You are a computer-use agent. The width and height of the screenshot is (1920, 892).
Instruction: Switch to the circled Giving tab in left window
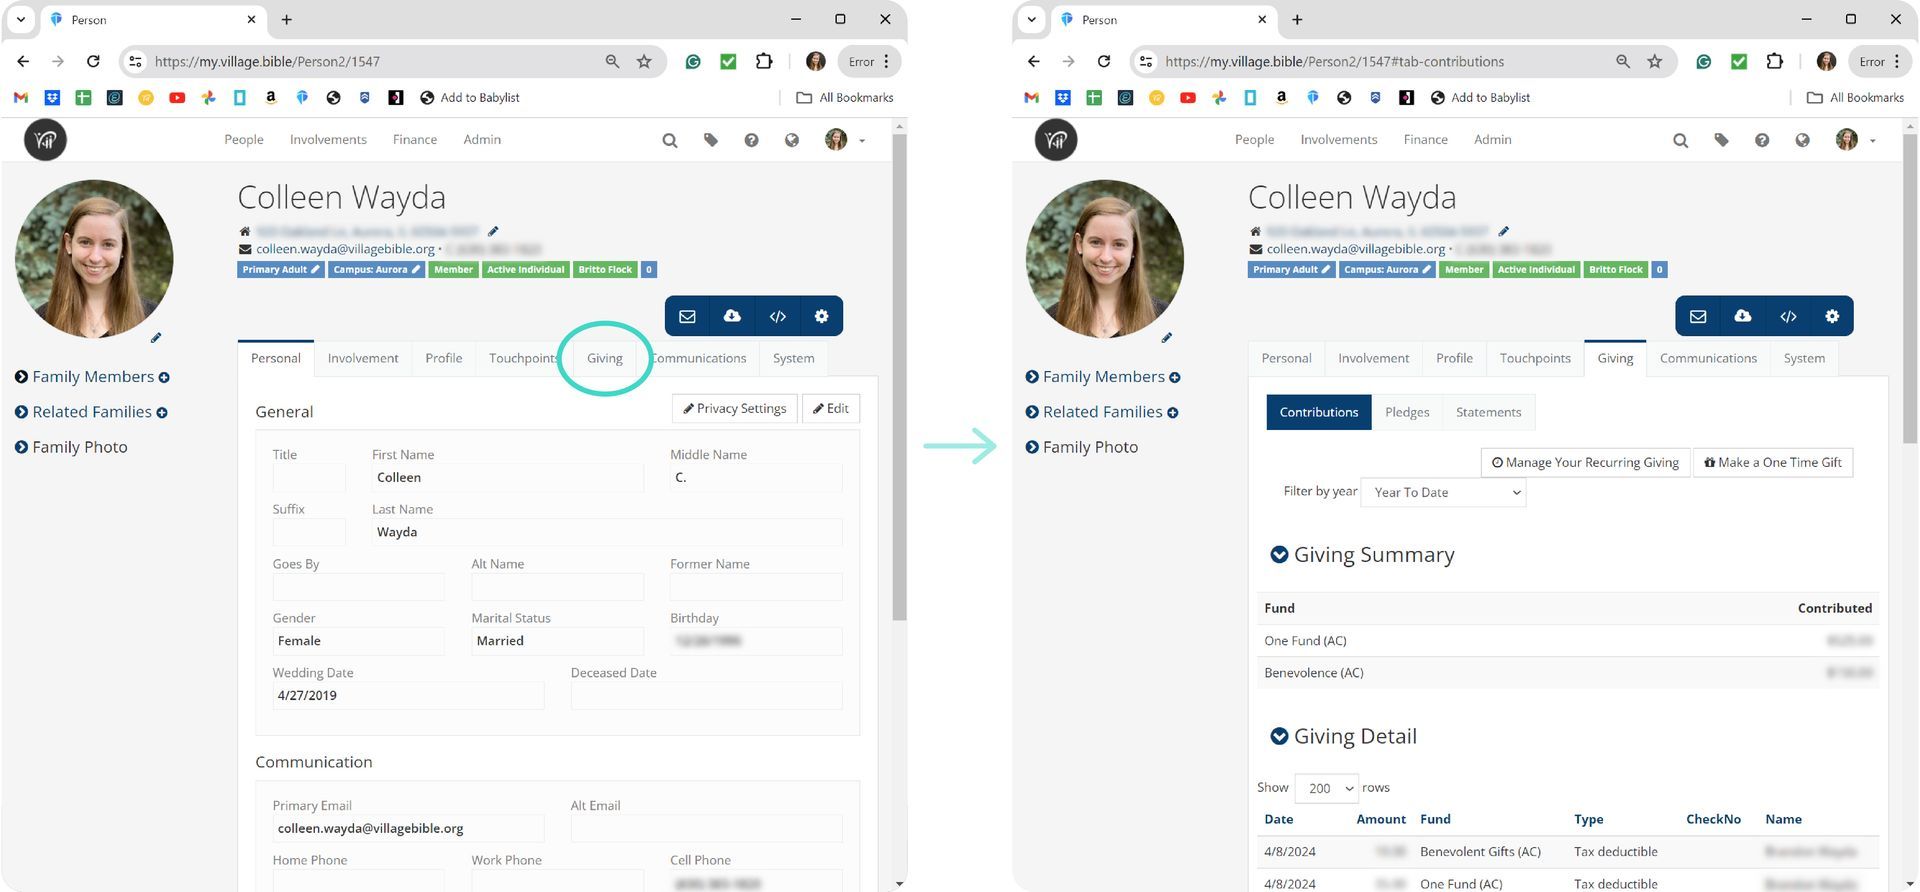coord(604,358)
